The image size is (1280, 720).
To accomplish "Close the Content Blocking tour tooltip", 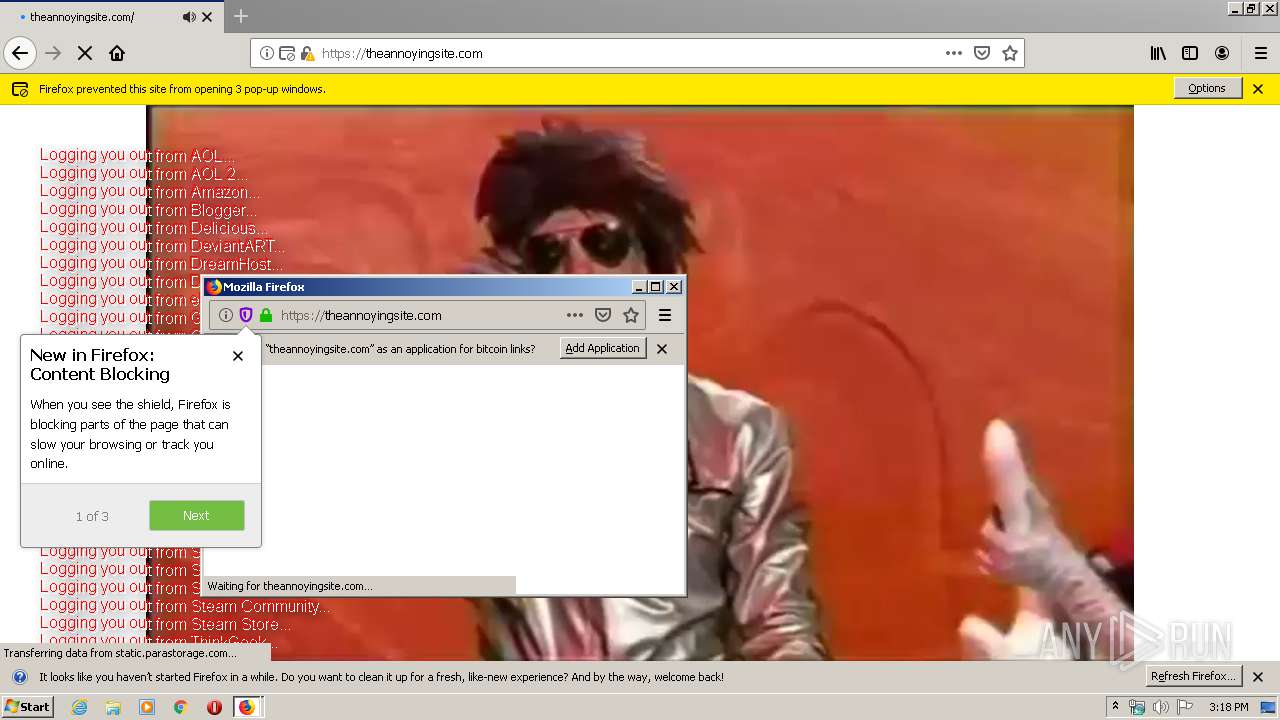I will (x=238, y=356).
